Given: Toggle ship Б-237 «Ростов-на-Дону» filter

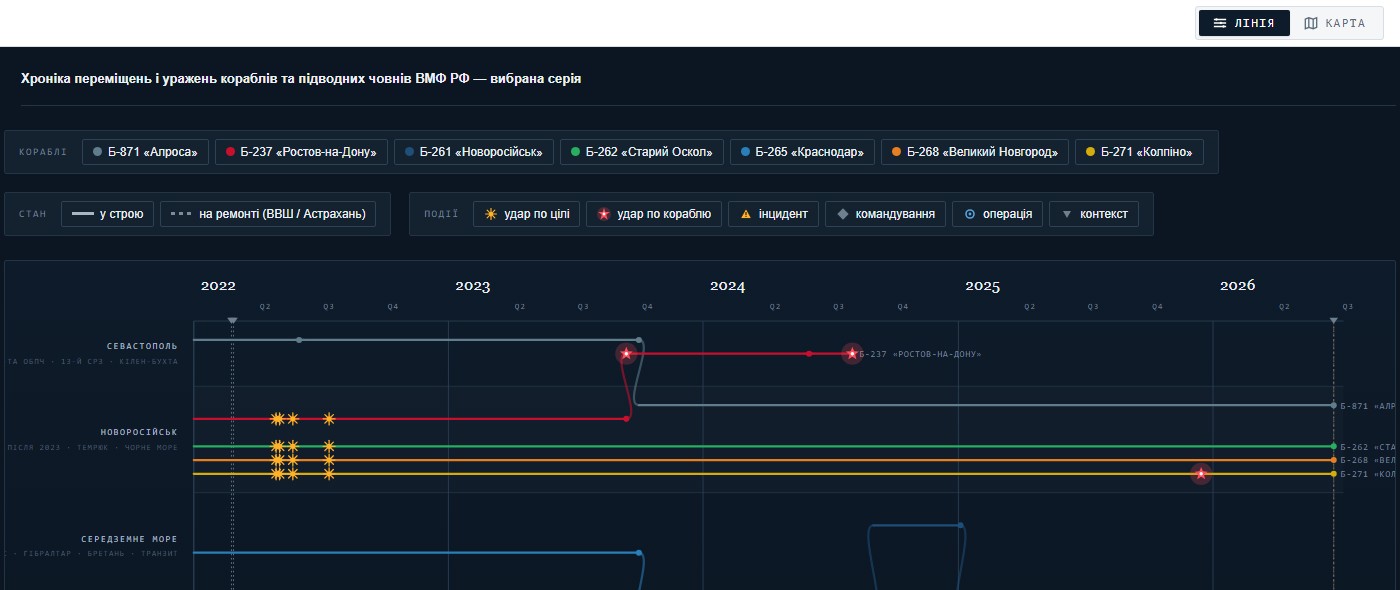Looking at the screenshot, I should pyautogui.click(x=301, y=152).
